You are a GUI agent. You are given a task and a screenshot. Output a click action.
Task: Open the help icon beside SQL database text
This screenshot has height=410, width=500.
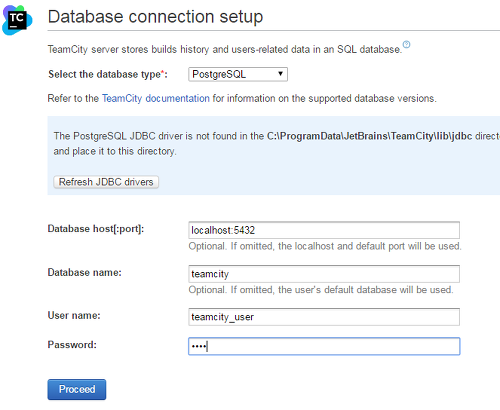[x=406, y=44]
